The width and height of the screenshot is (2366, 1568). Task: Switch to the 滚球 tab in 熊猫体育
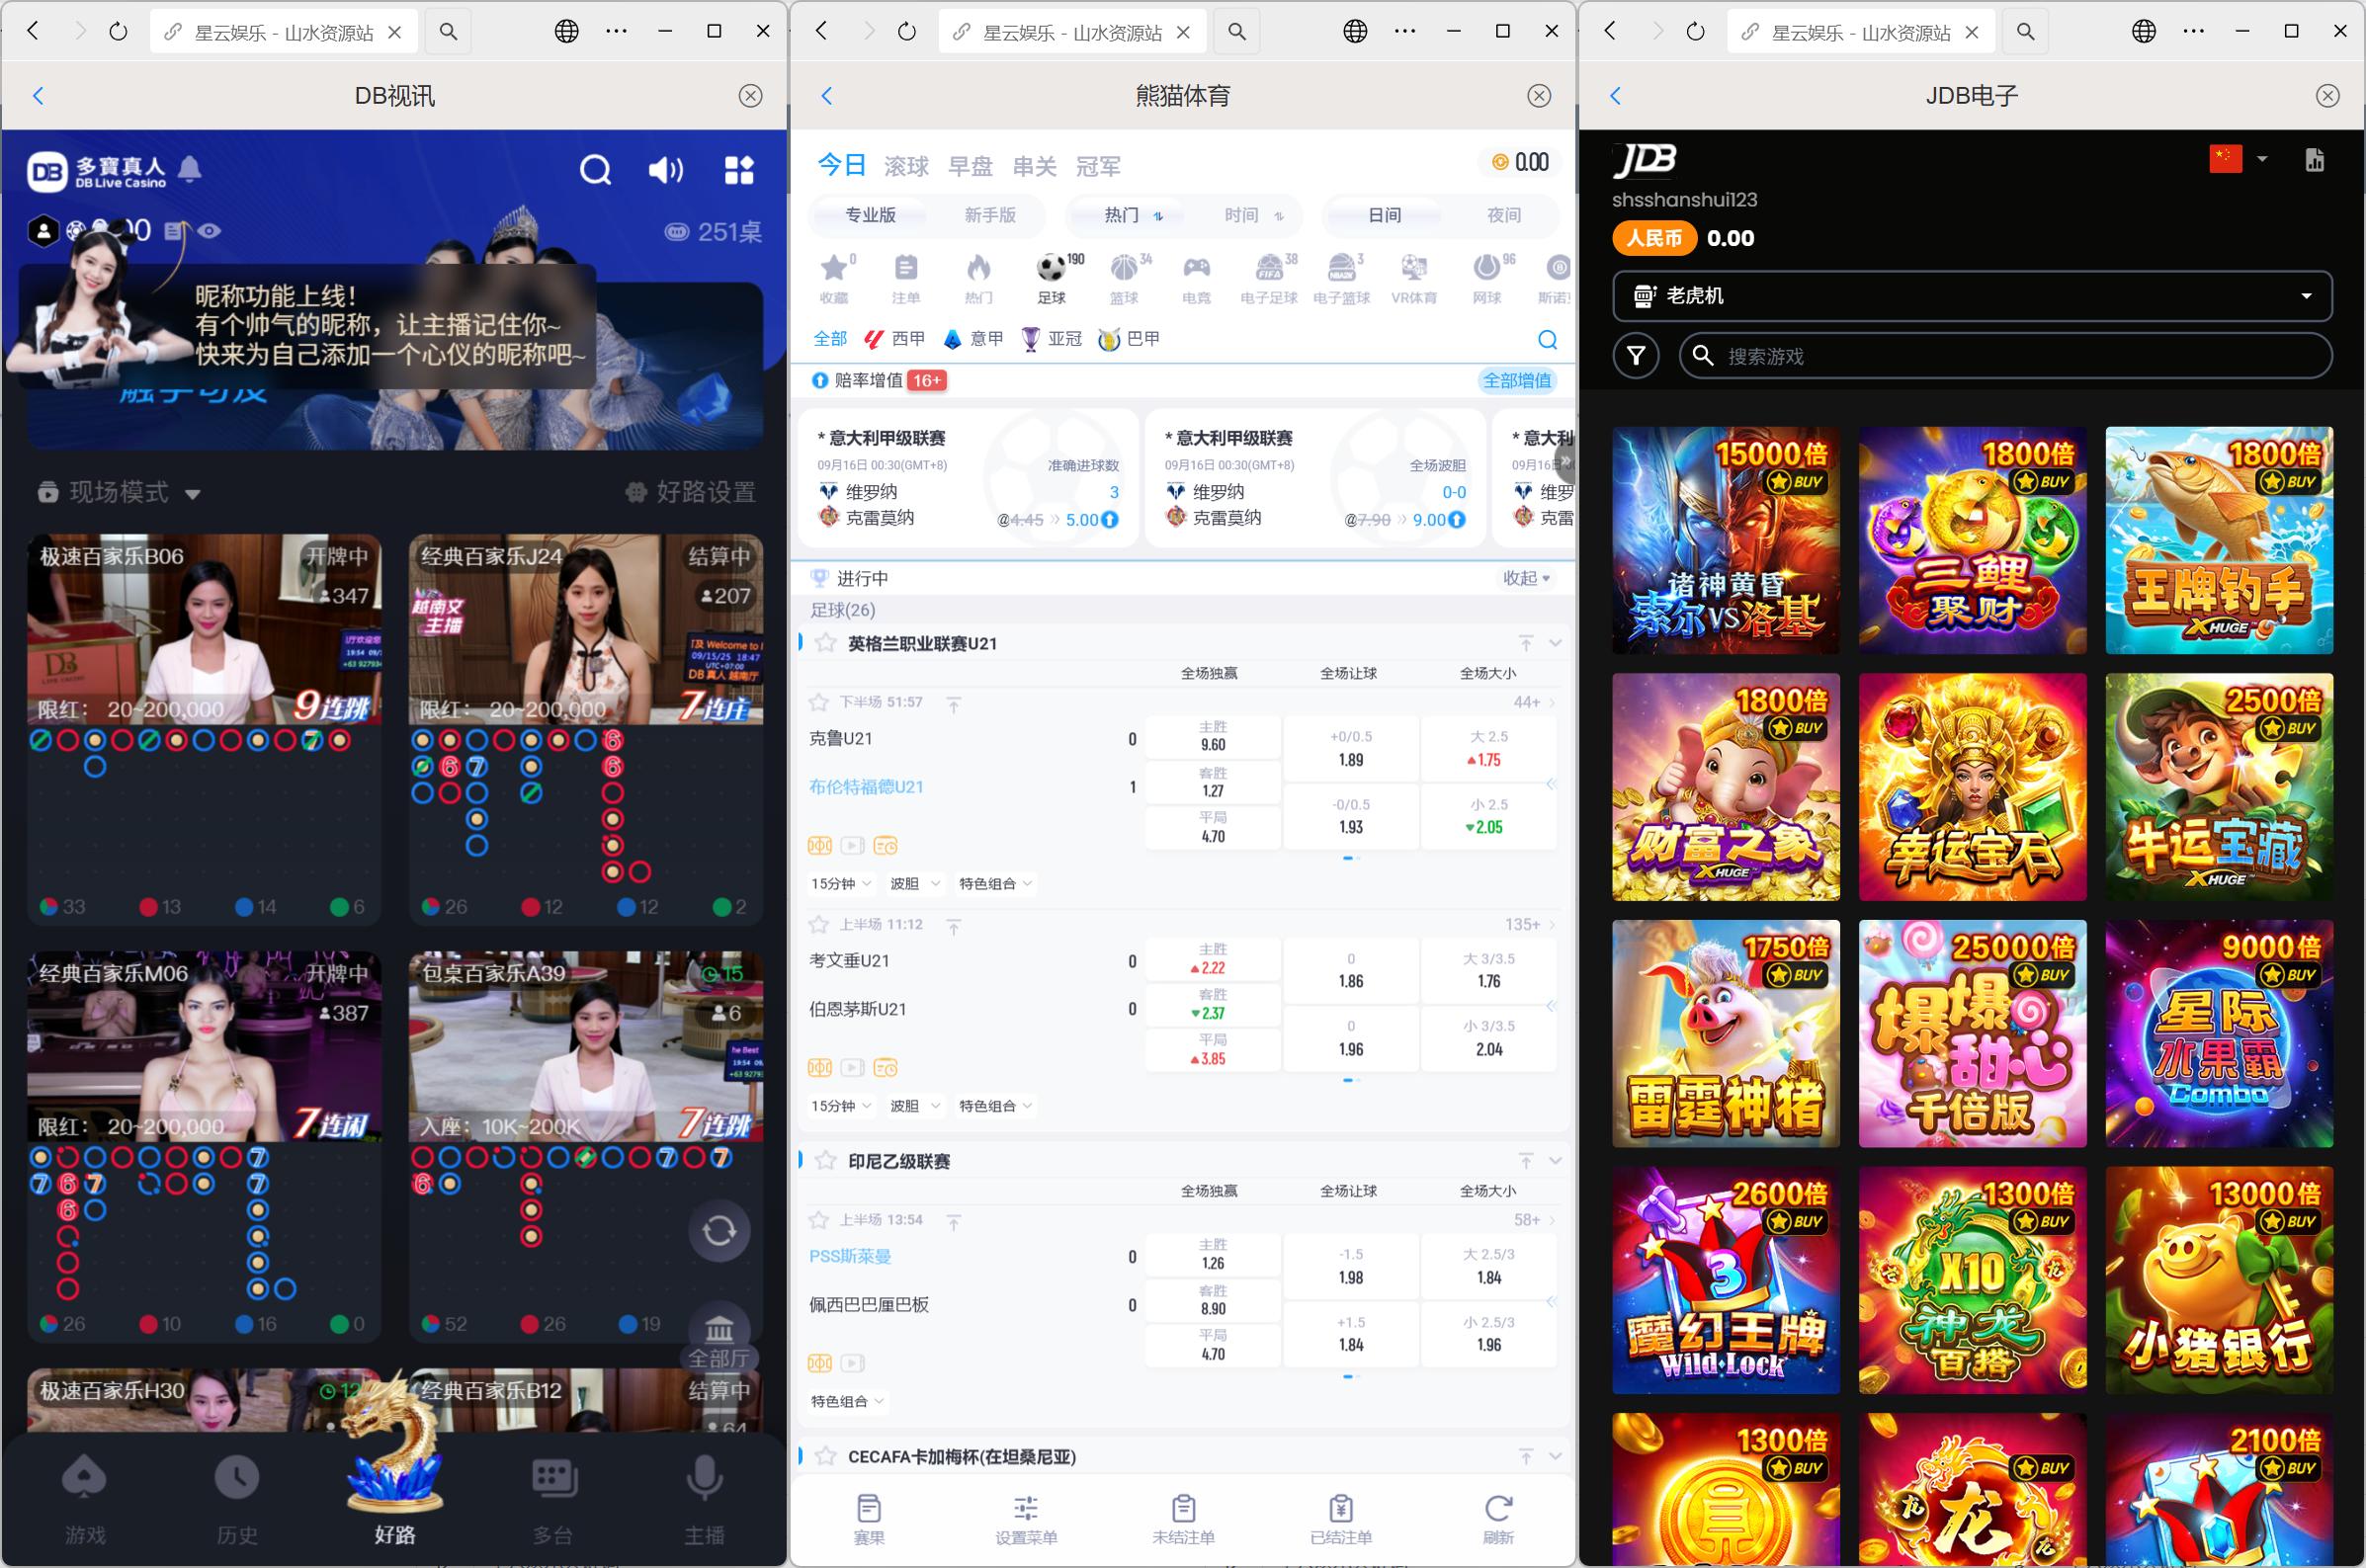click(908, 166)
